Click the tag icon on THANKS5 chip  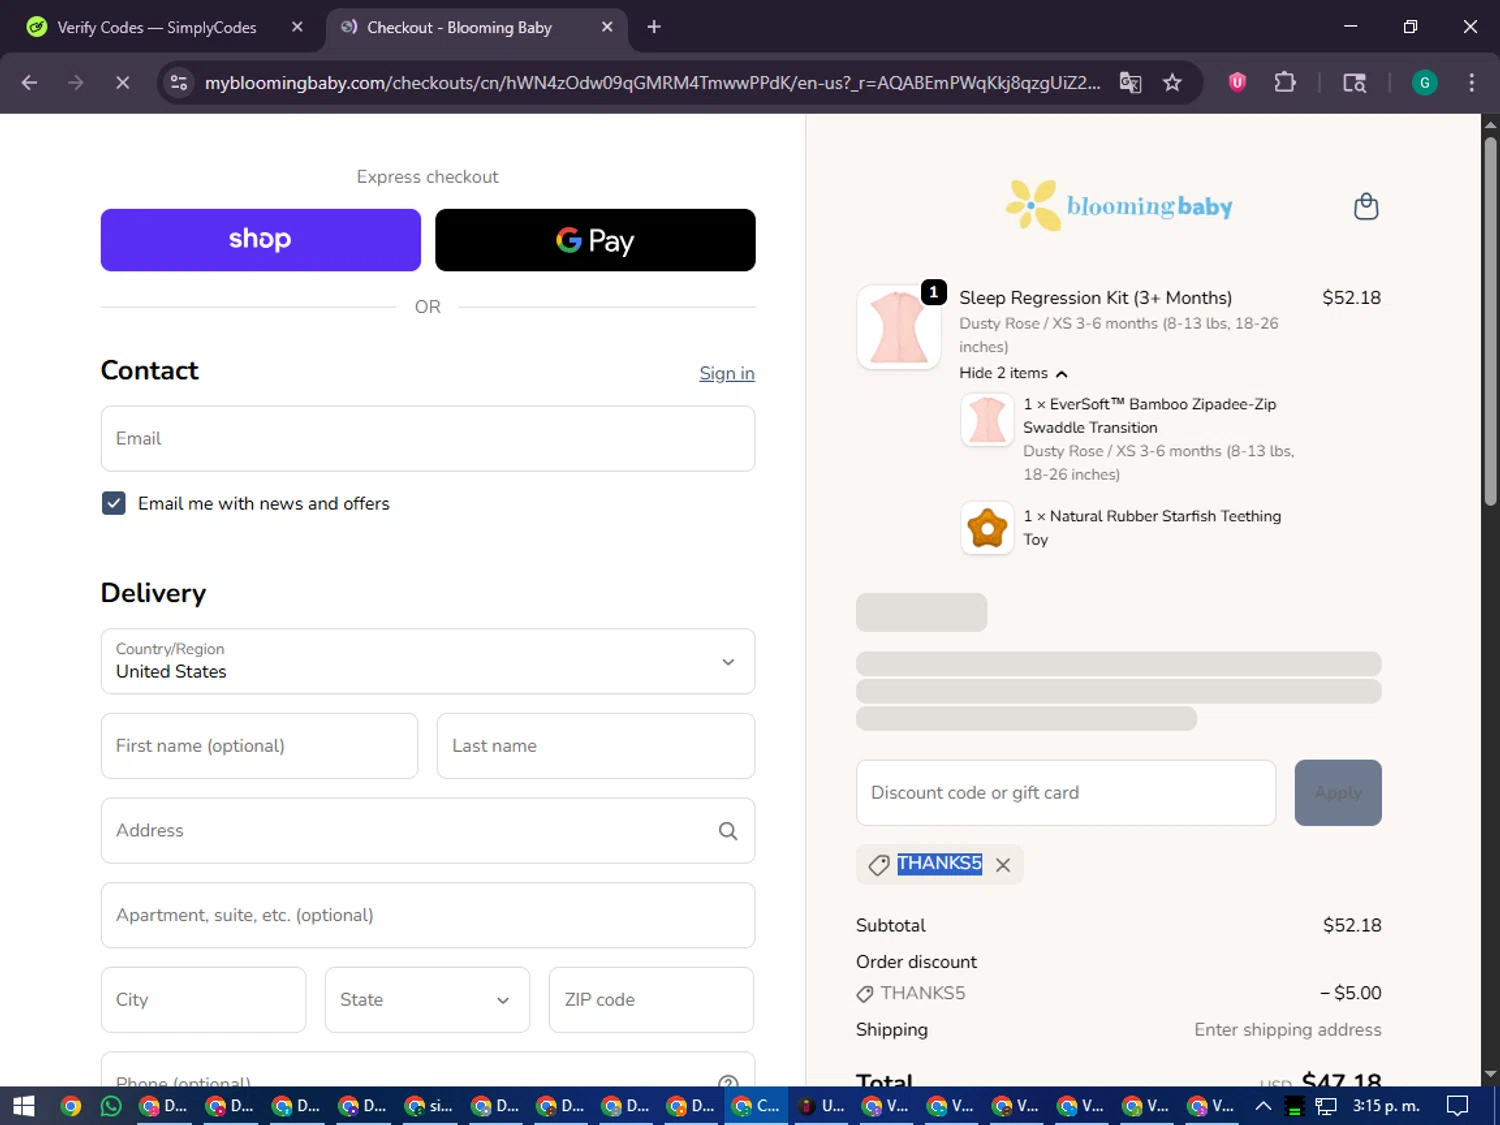879,865
